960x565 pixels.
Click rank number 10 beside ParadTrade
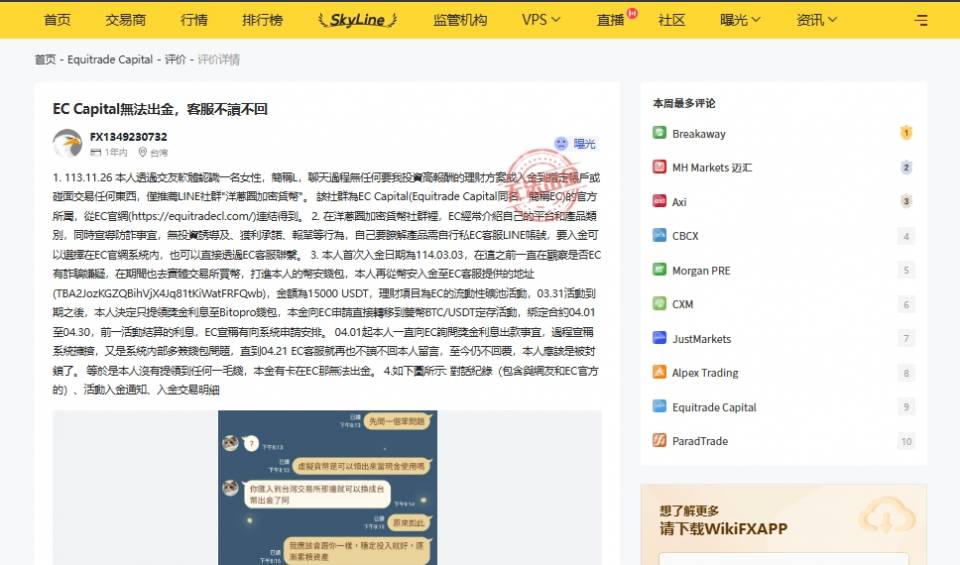tap(906, 441)
